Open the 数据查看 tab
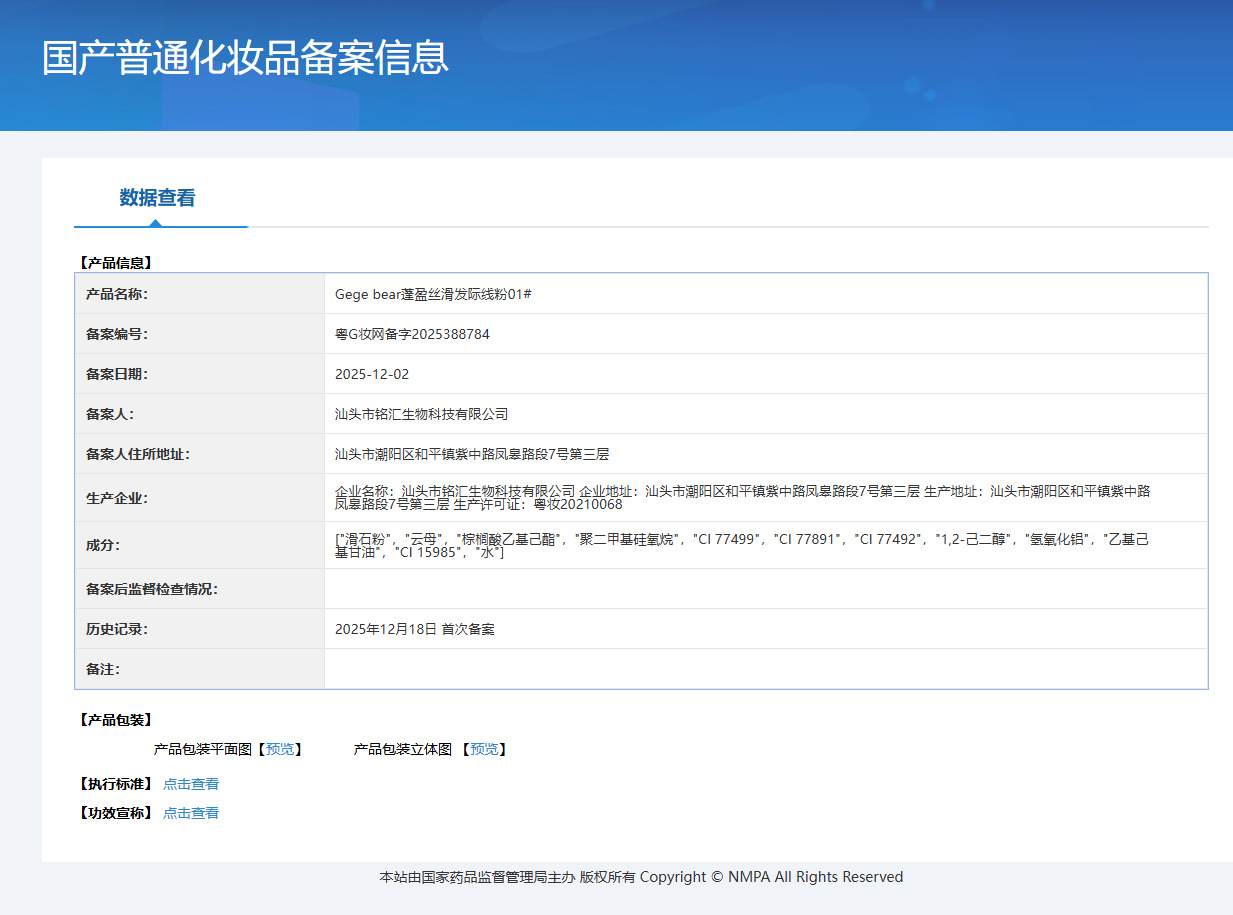The image size is (1233, 915). pos(158,198)
